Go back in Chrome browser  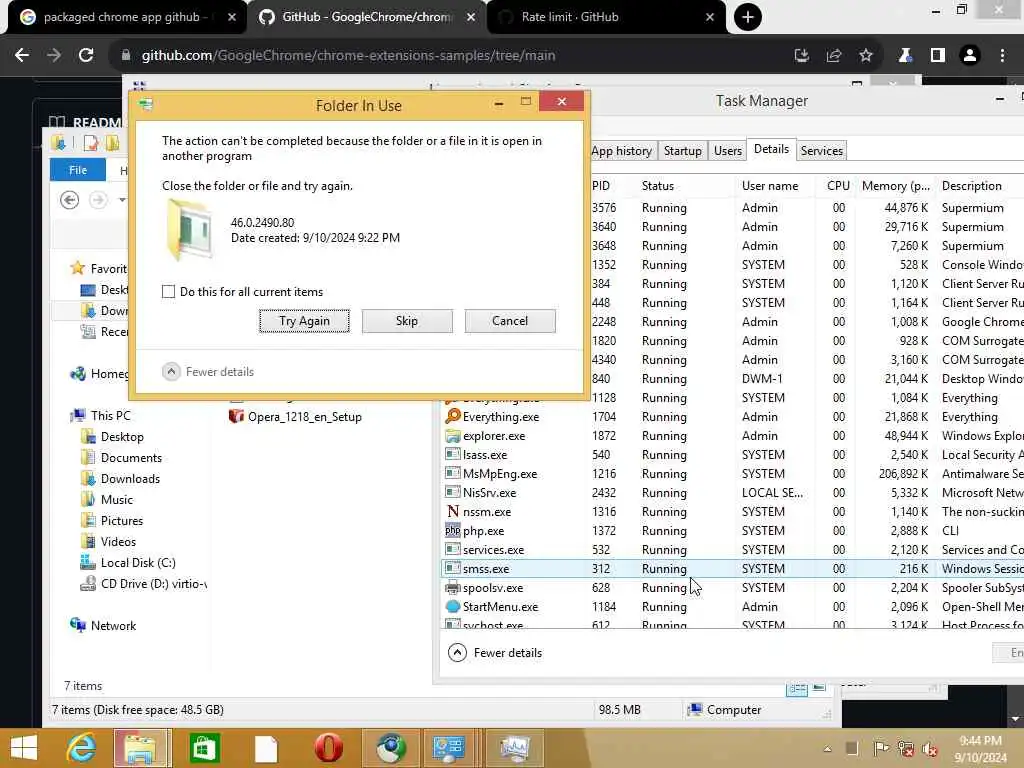point(22,56)
